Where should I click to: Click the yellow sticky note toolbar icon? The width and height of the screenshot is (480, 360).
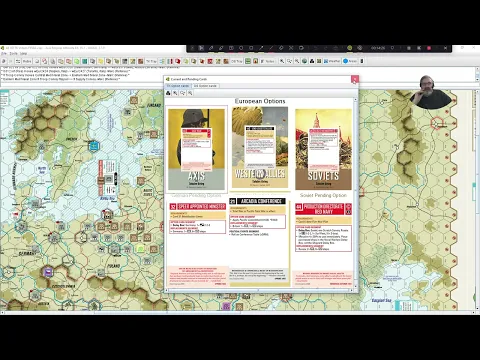100,61
